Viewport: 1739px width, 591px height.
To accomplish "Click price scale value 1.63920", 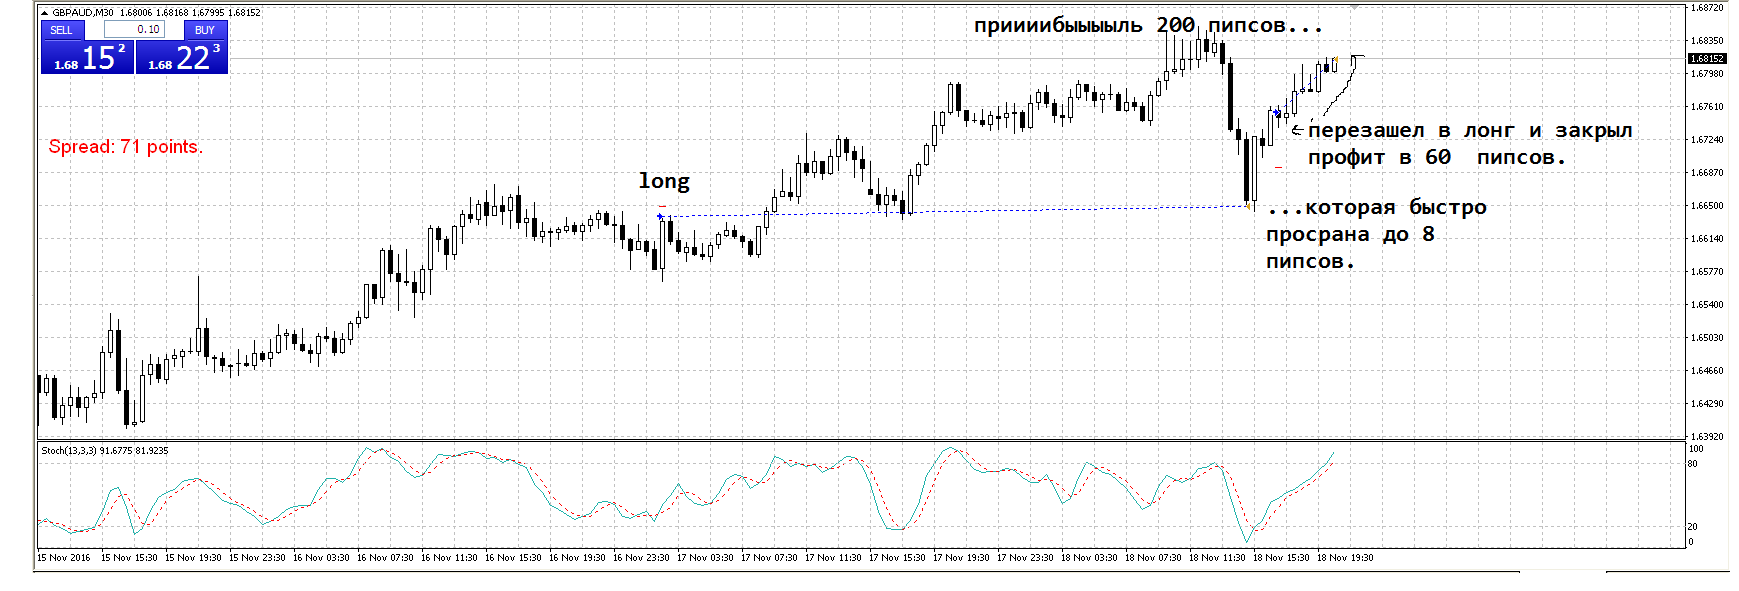I will [x=1707, y=437].
